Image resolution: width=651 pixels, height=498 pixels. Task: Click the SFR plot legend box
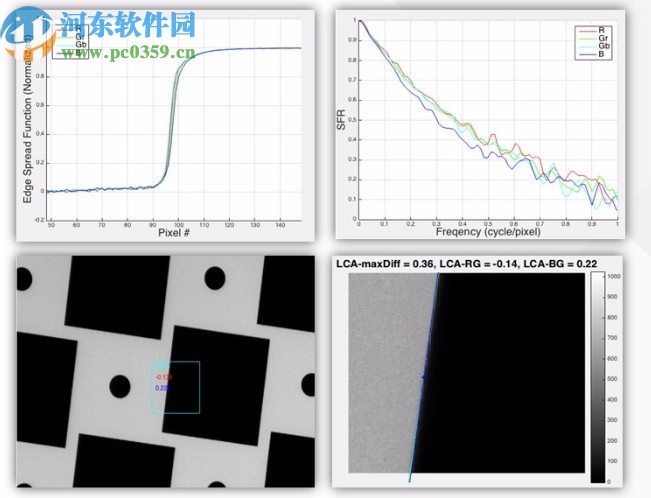(593, 43)
